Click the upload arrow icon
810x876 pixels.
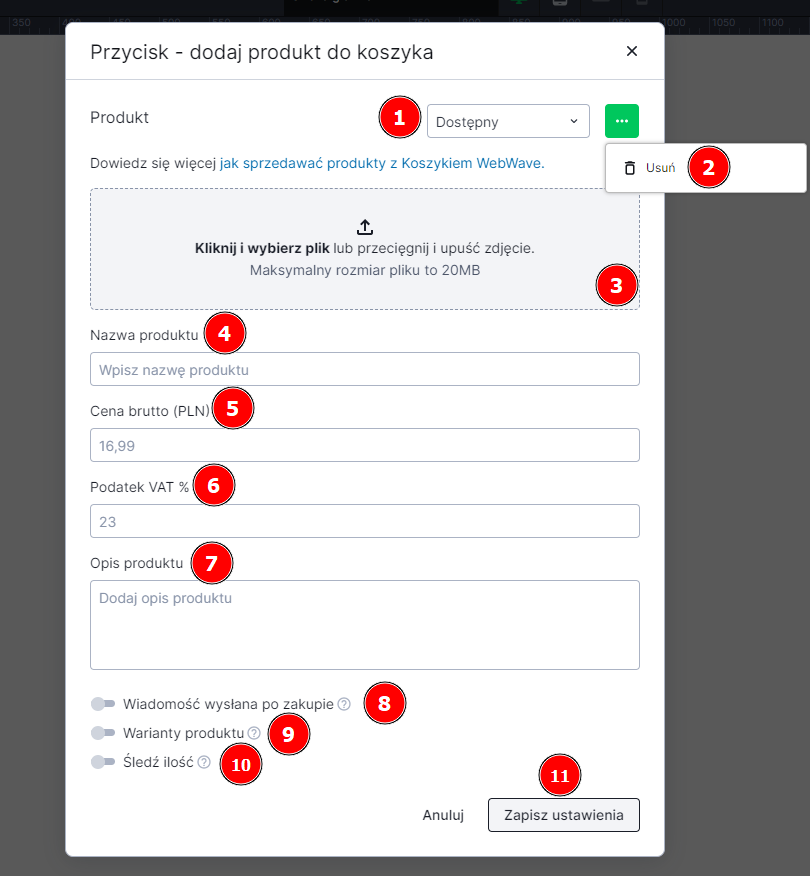point(365,227)
